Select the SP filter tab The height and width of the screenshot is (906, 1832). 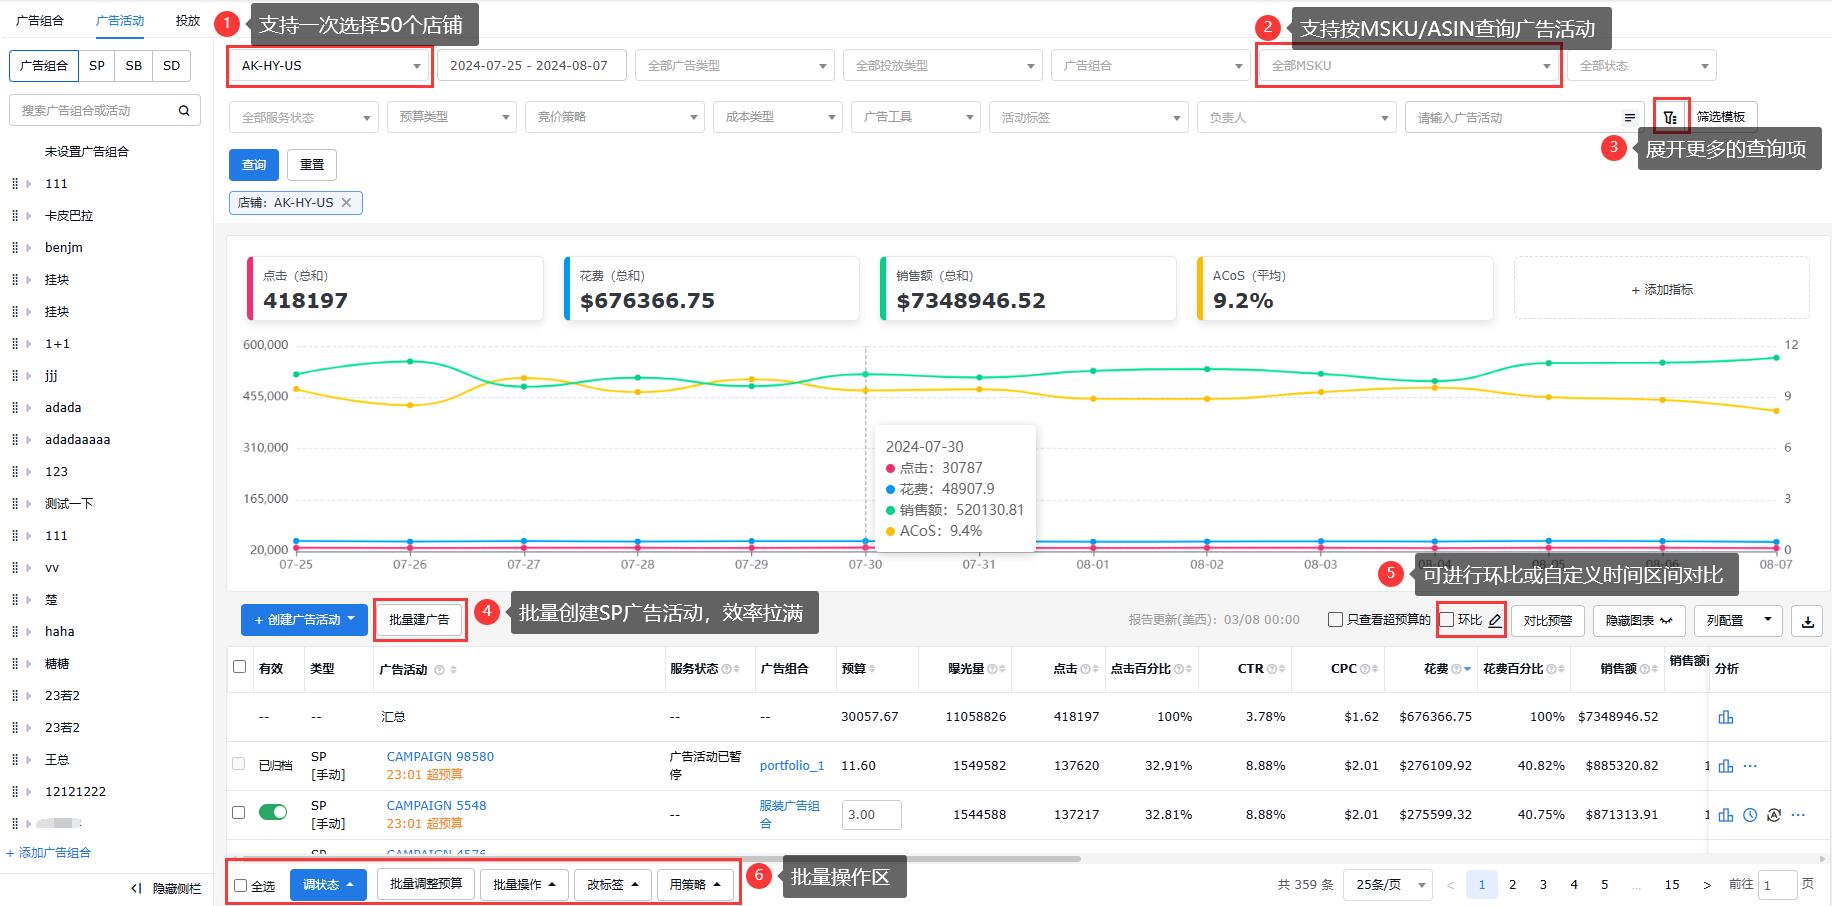click(x=97, y=66)
